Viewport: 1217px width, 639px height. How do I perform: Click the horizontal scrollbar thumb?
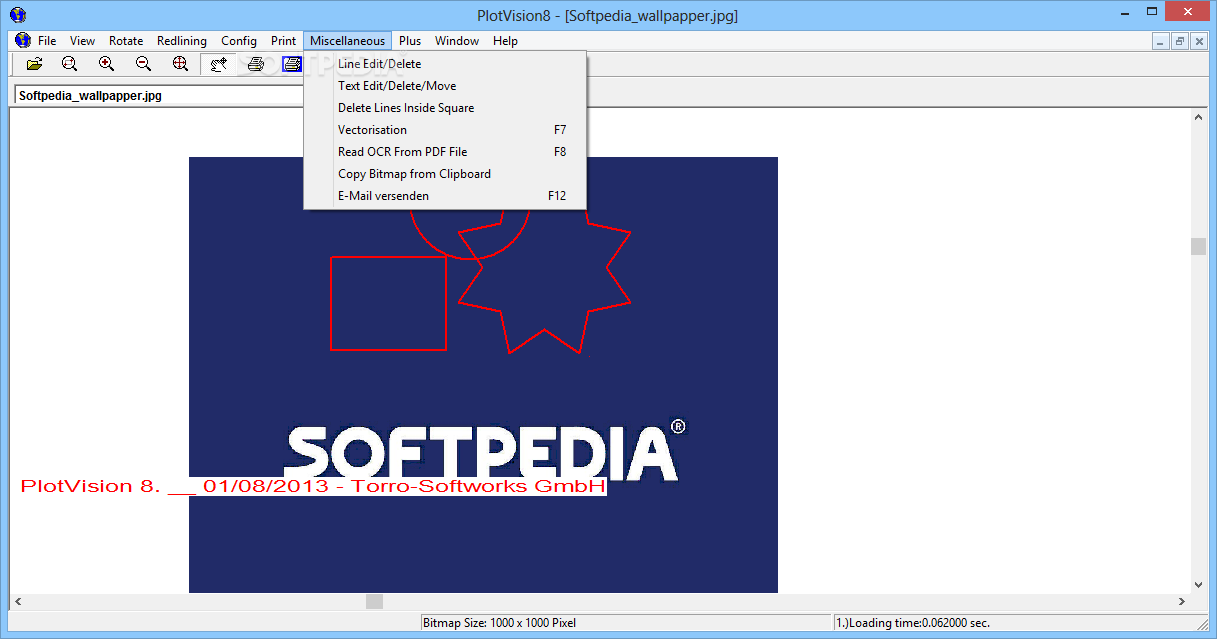pyautogui.click(x=374, y=602)
